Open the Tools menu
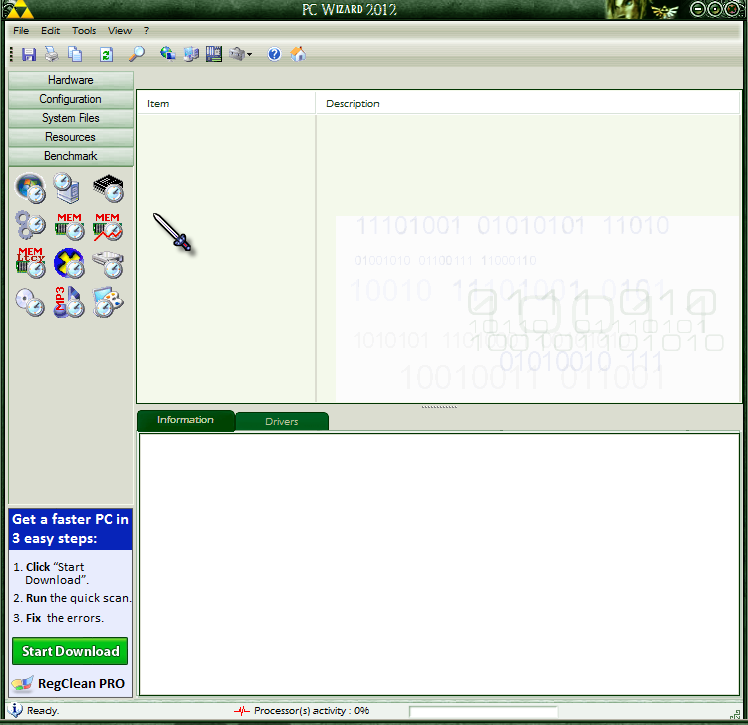This screenshot has height=725, width=748. tap(84, 31)
